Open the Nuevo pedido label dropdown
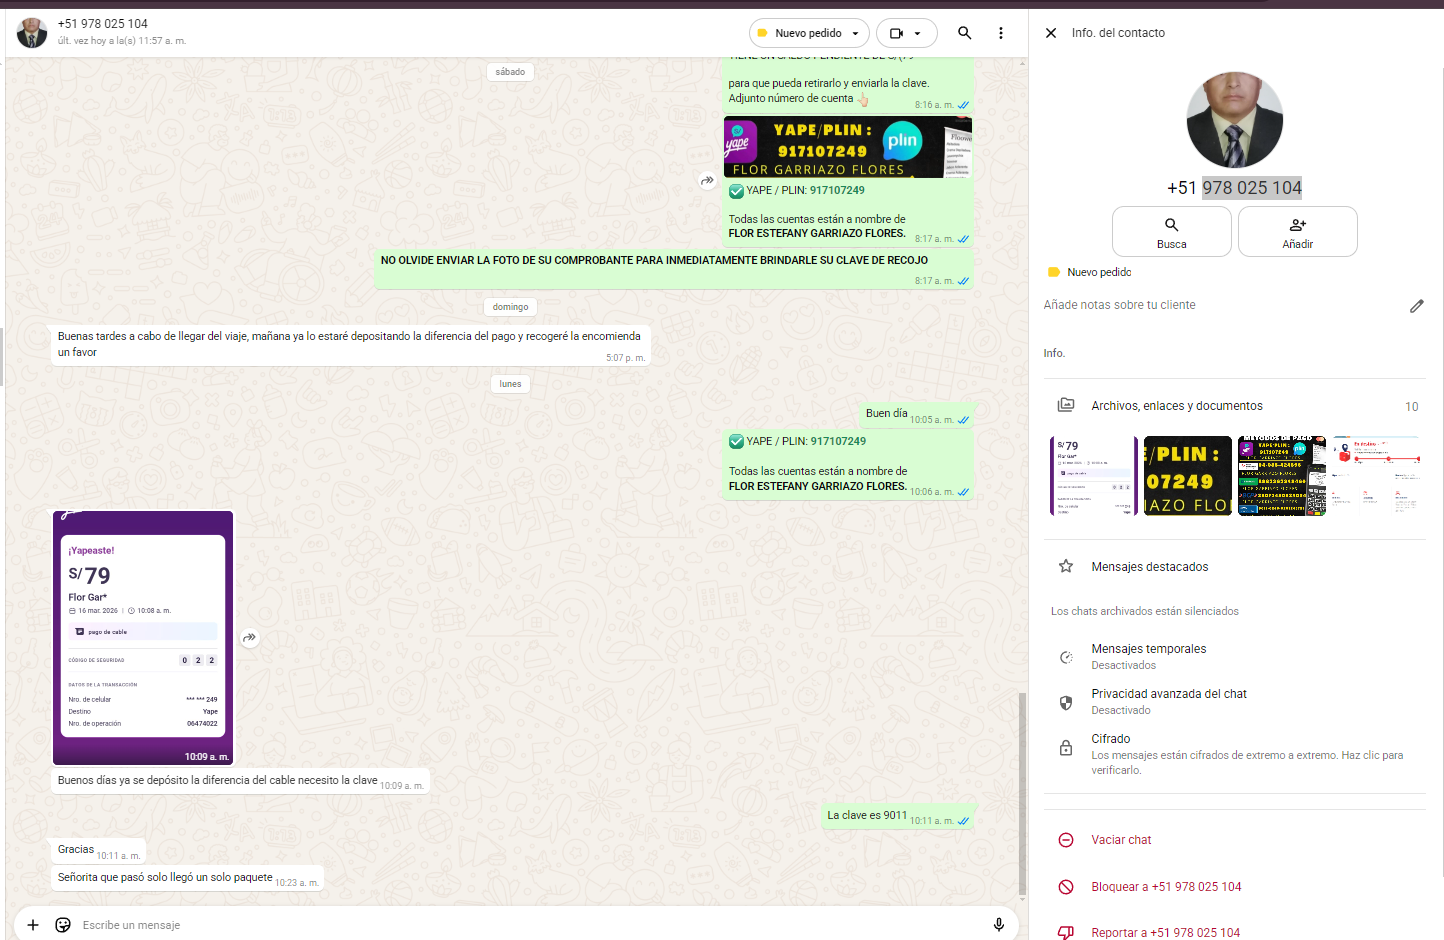Image resolution: width=1444 pixels, height=940 pixels. pos(809,33)
